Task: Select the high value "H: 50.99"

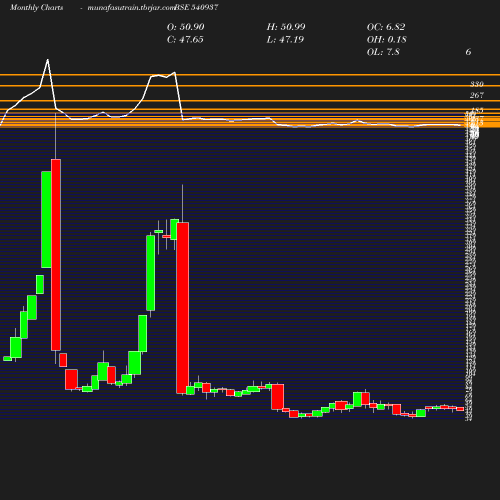Action: click(286, 27)
